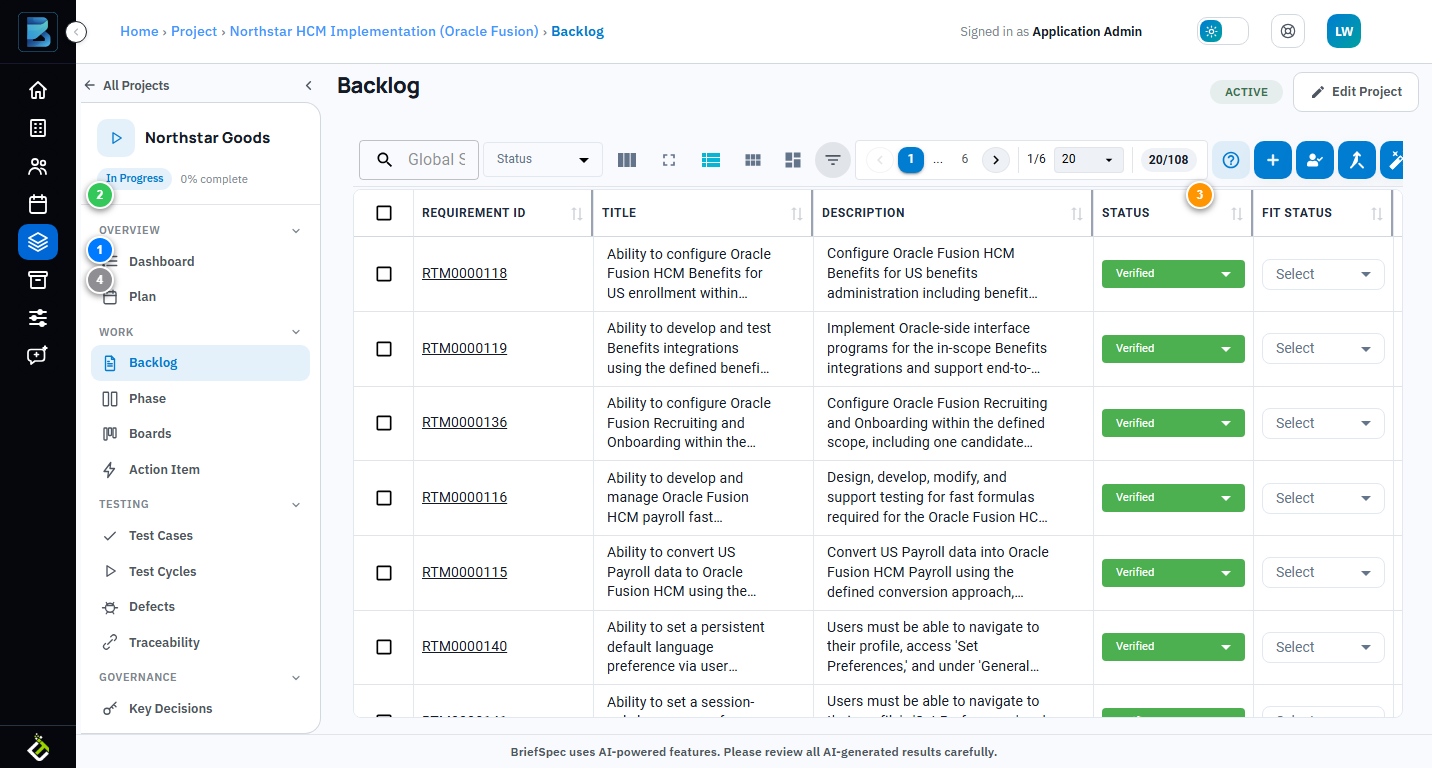Check the select-all checkbox in table header

(384, 213)
